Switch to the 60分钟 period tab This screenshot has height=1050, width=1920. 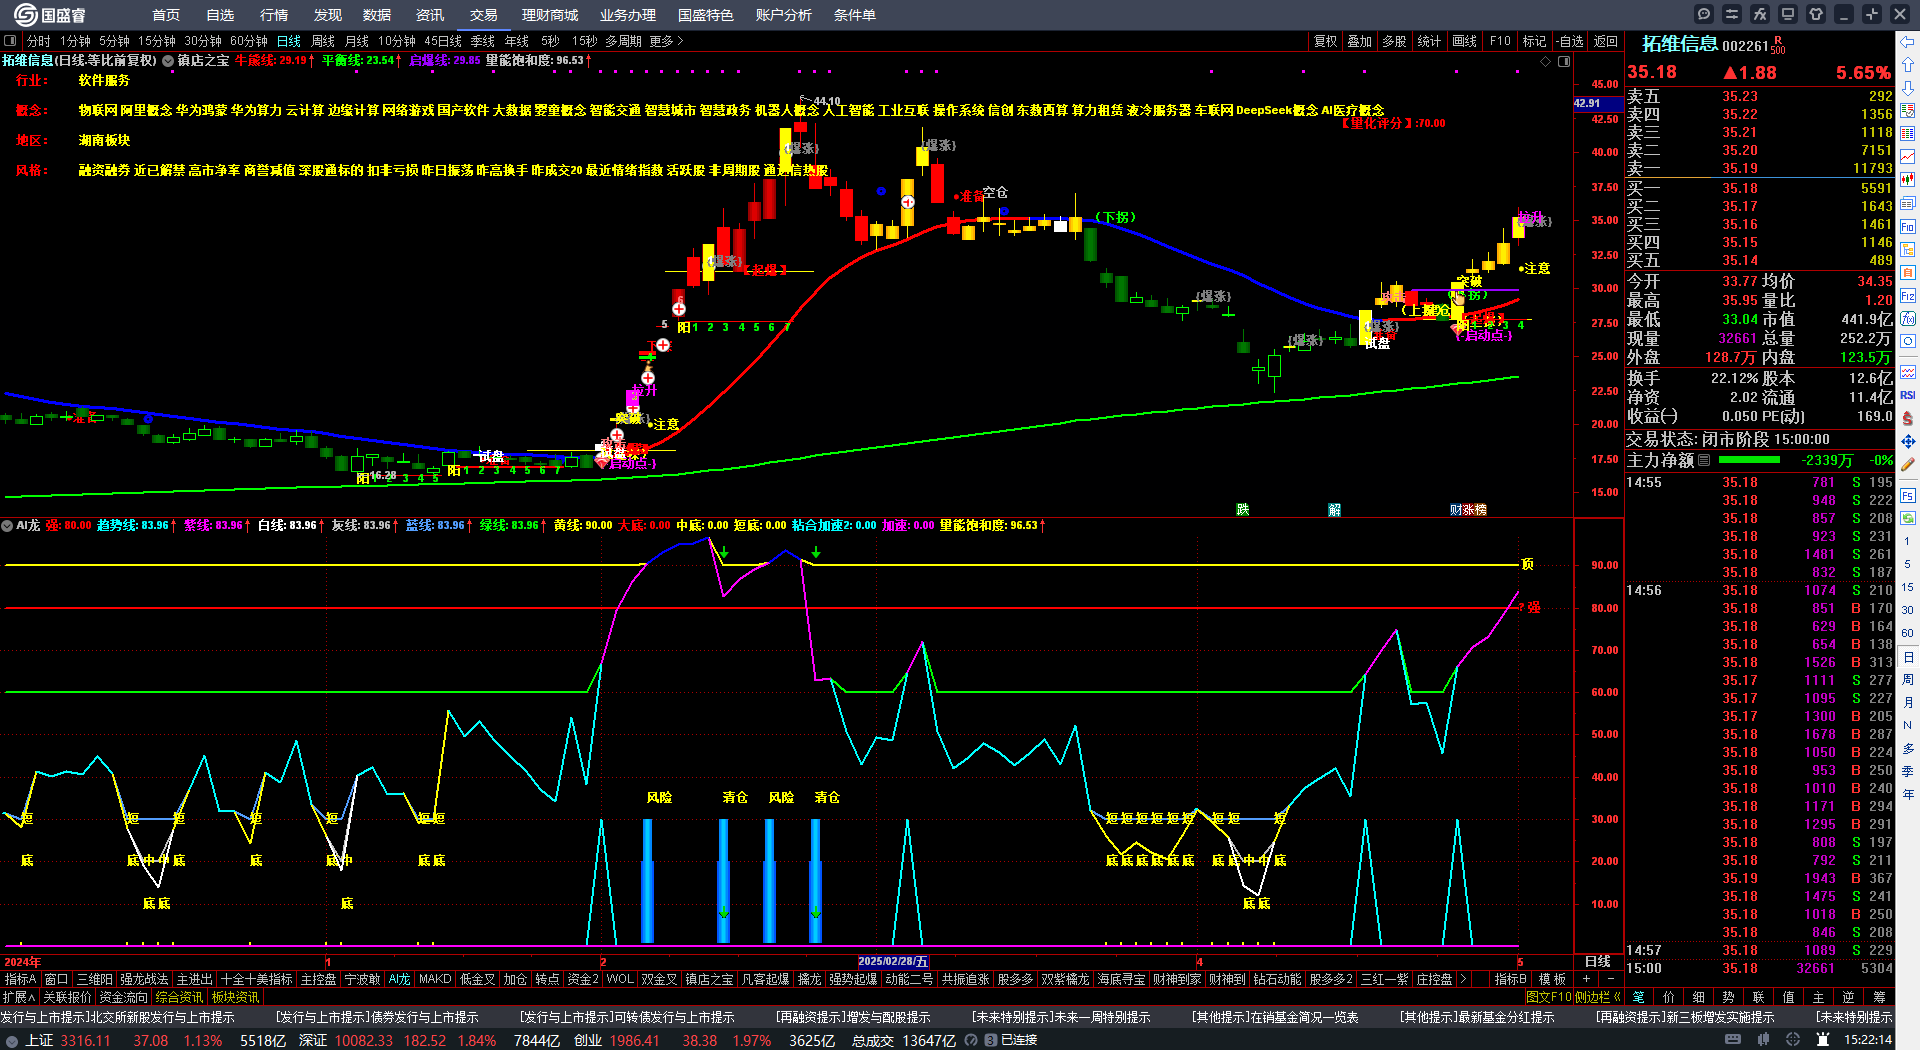(248, 41)
